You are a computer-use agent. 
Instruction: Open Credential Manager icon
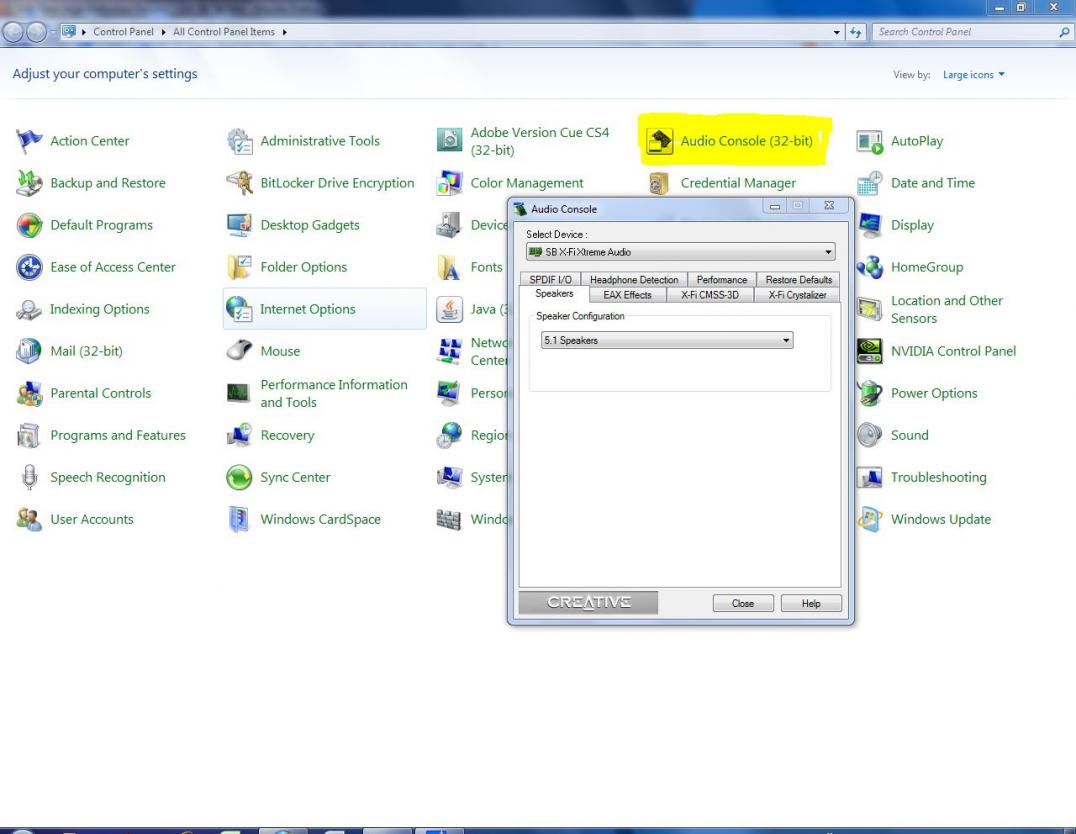pos(659,183)
